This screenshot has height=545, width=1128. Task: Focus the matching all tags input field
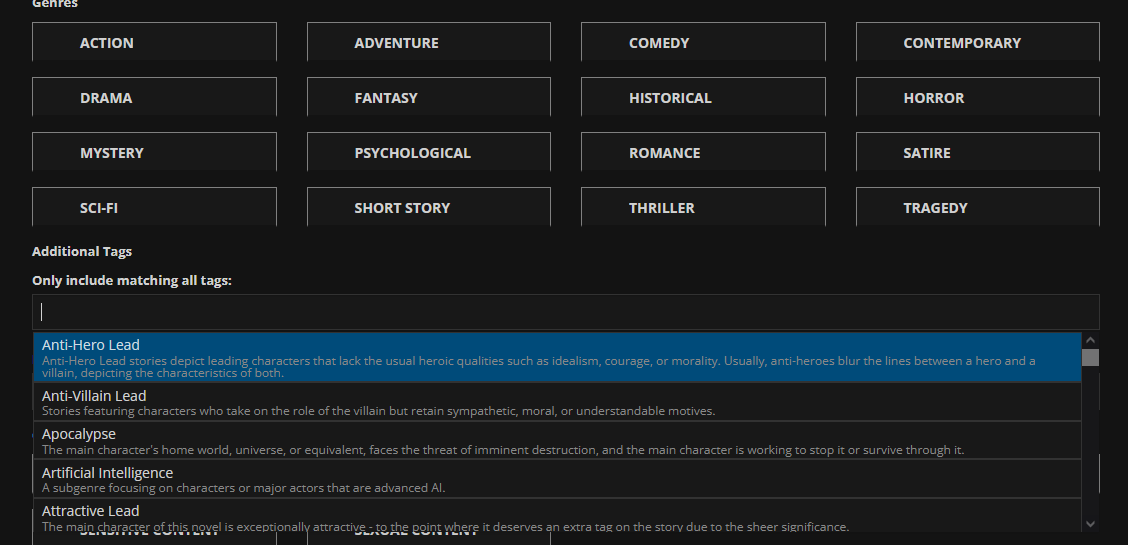click(x=565, y=312)
